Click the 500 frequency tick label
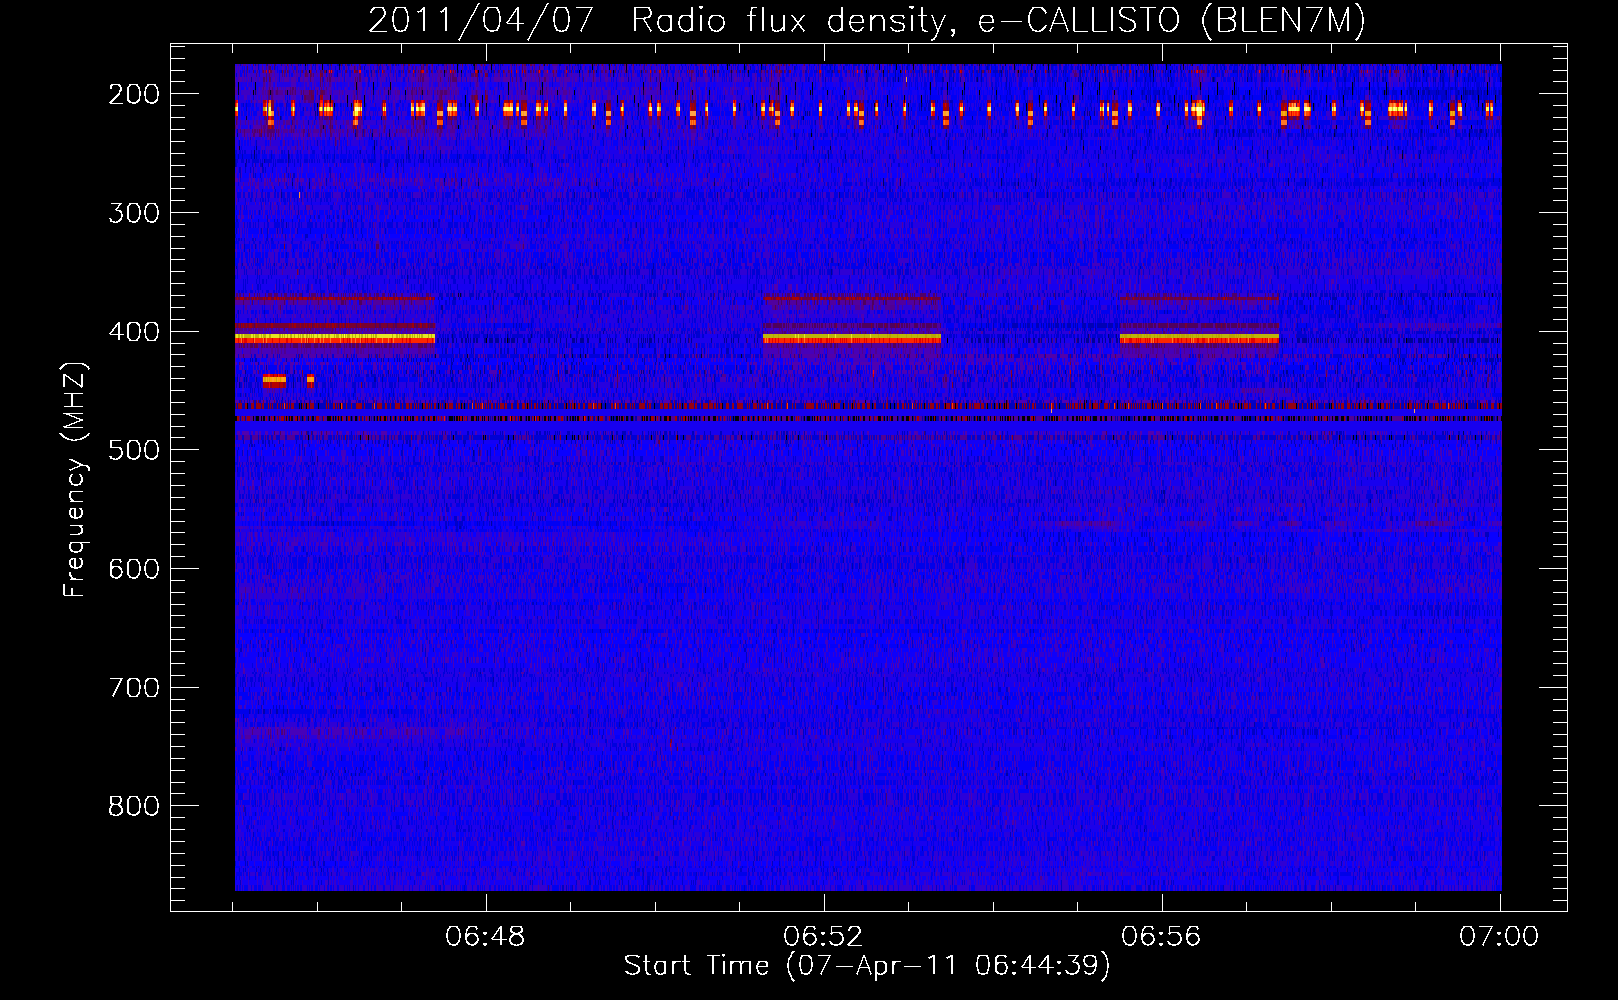1618x1000 pixels. (134, 450)
